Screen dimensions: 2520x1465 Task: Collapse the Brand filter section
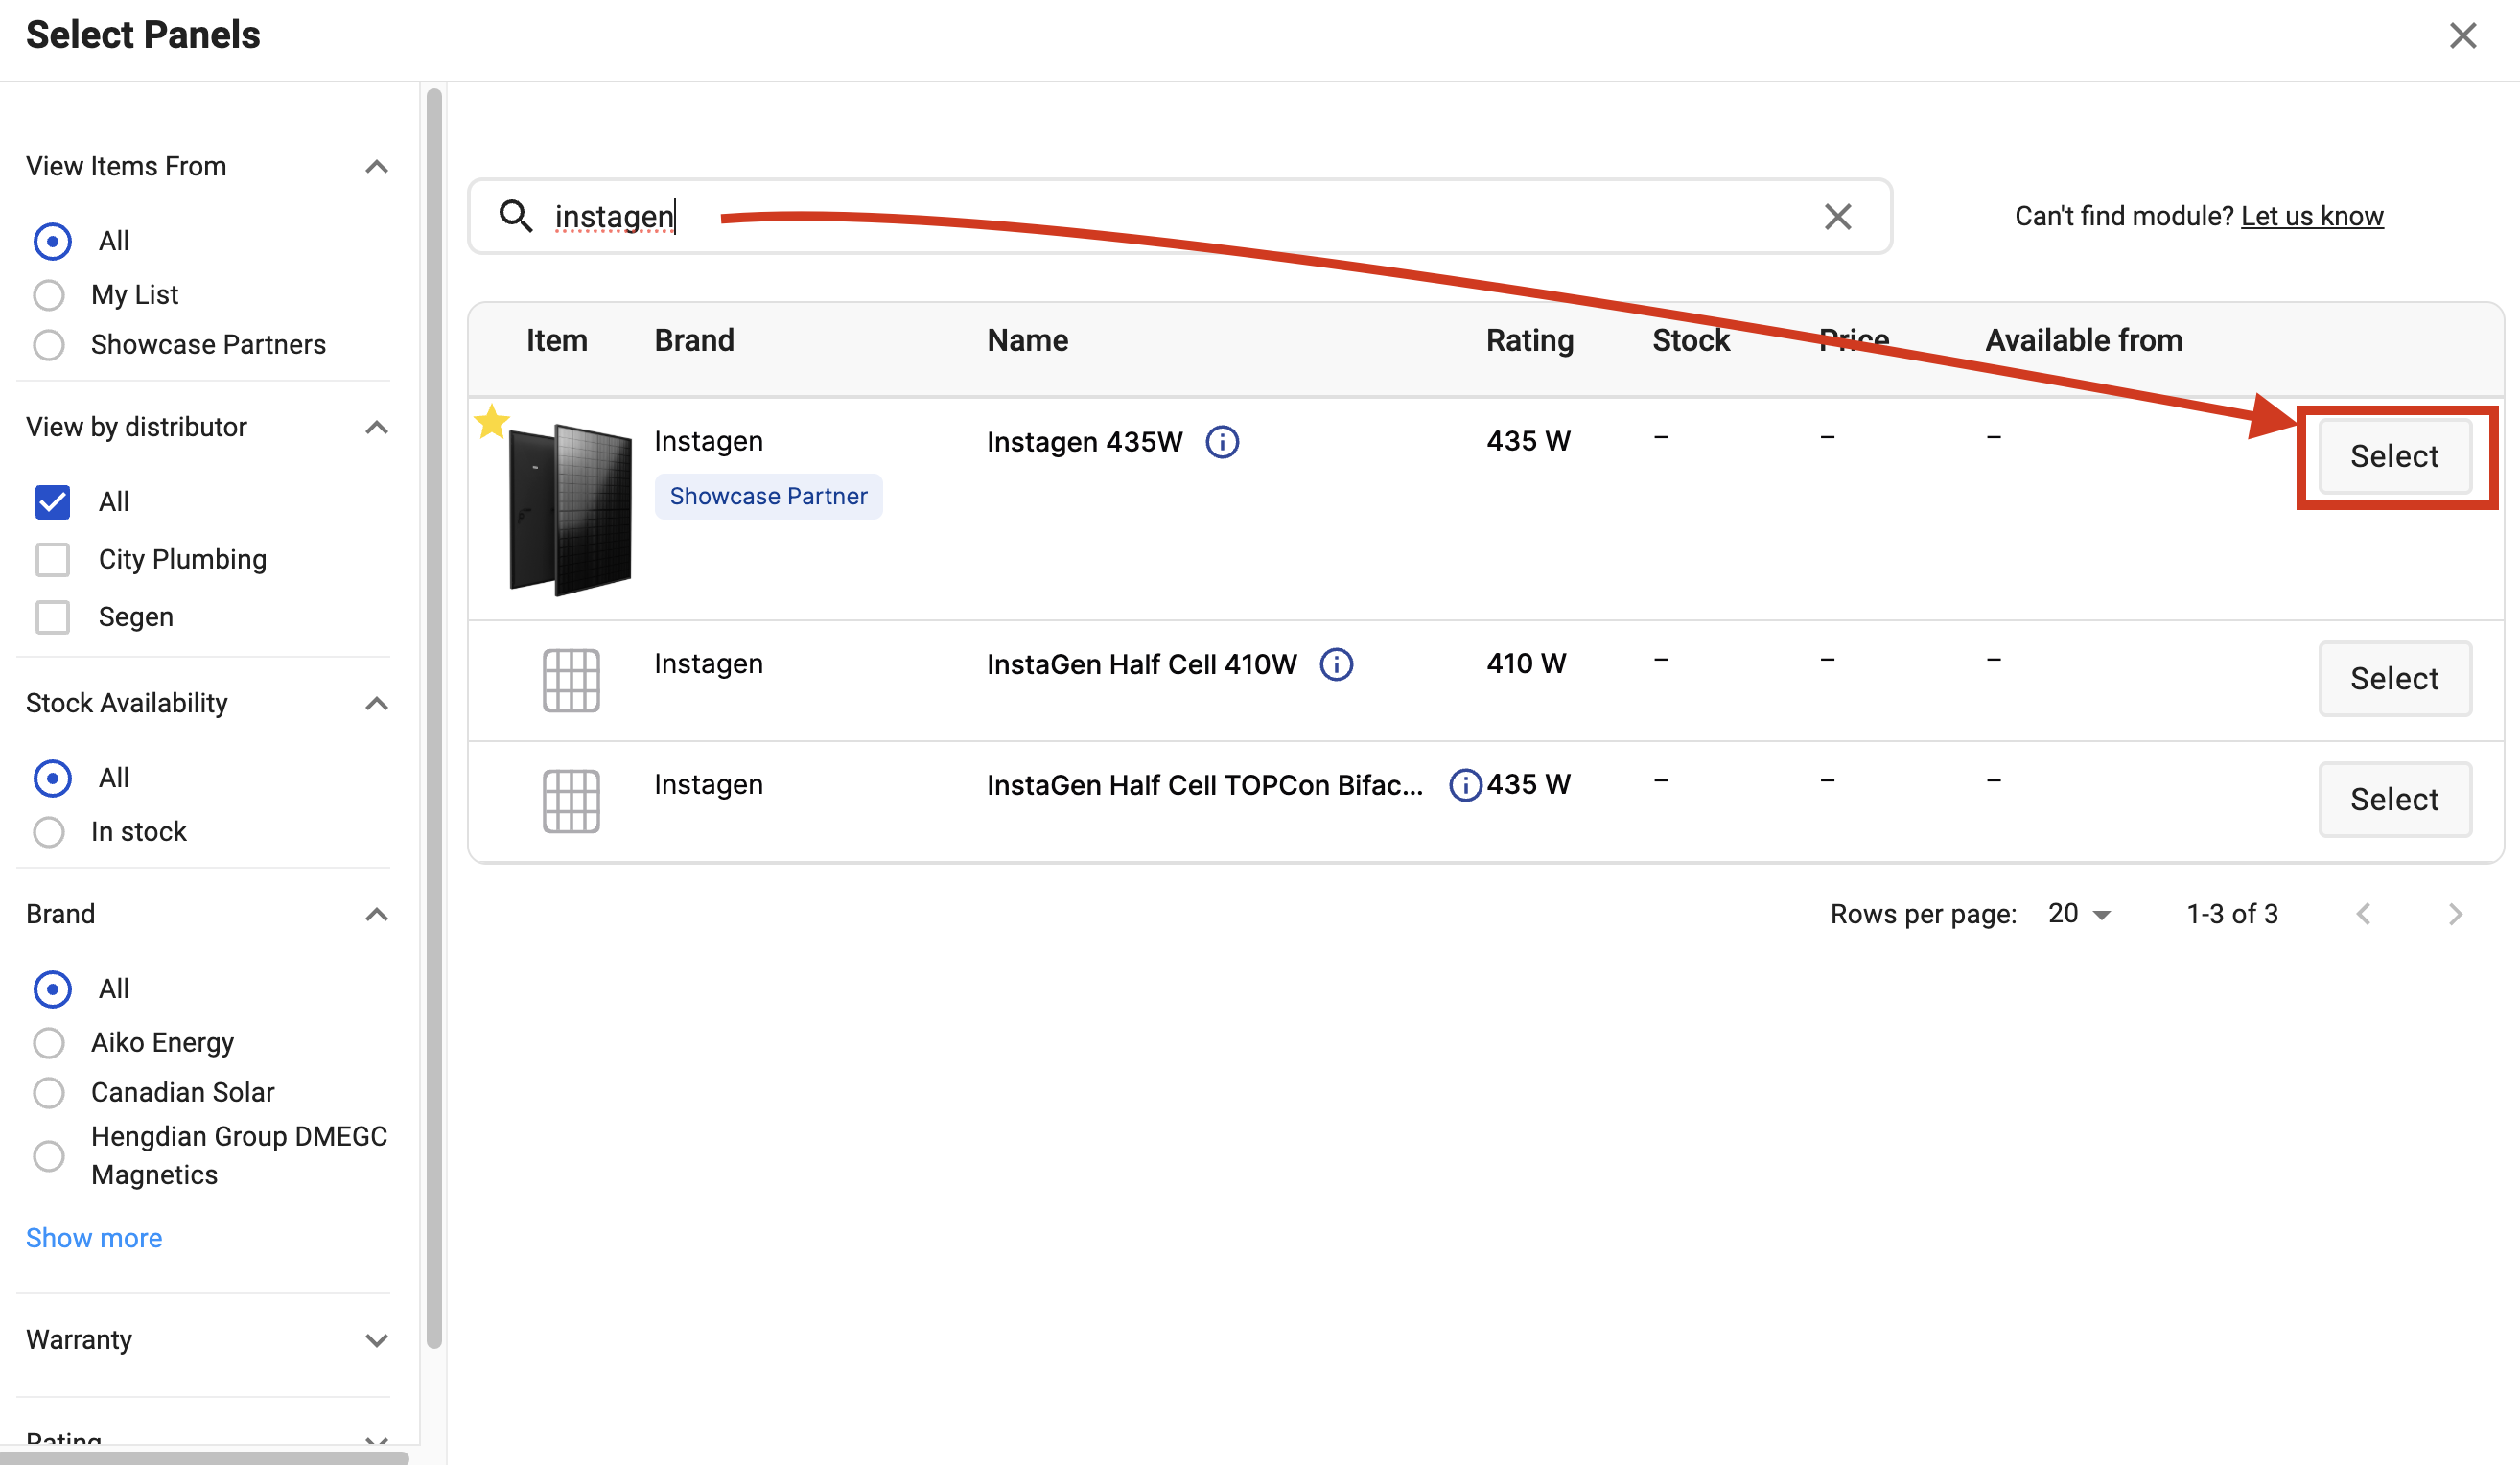click(376, 915)
